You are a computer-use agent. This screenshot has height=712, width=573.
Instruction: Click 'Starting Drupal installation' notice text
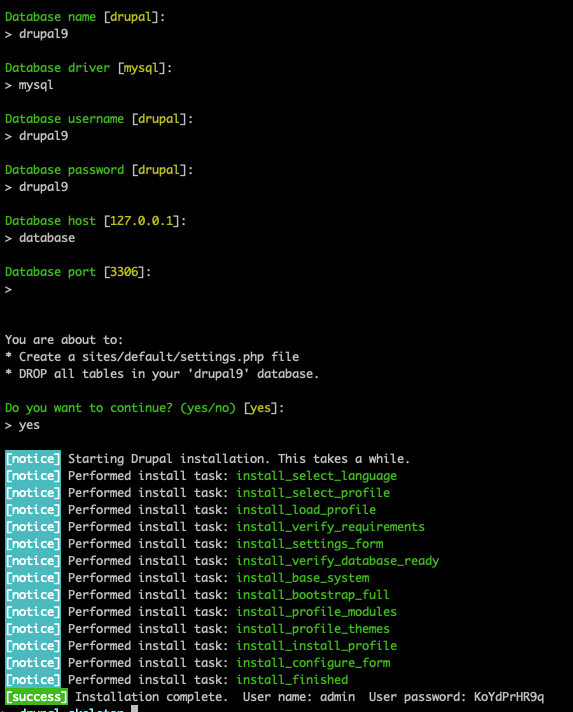coord(239,459)
